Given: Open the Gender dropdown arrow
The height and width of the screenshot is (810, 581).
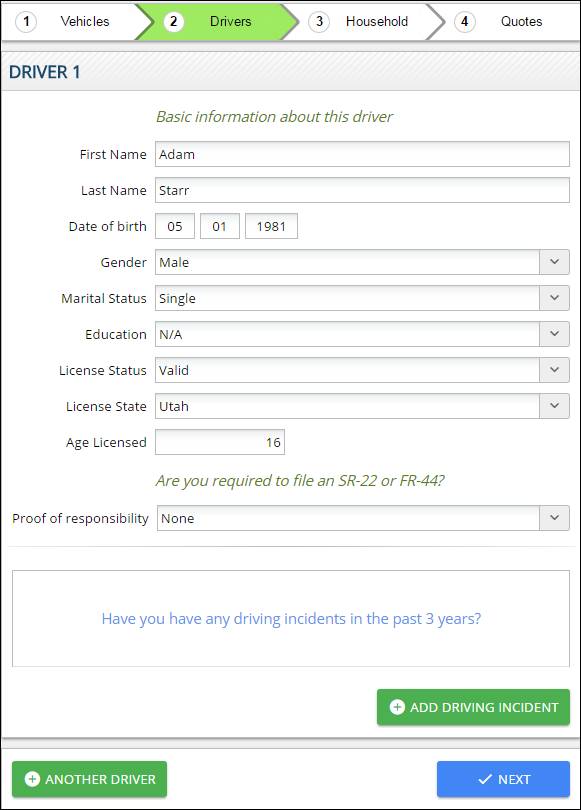Looking at the screenshot, I should (554, 262).
